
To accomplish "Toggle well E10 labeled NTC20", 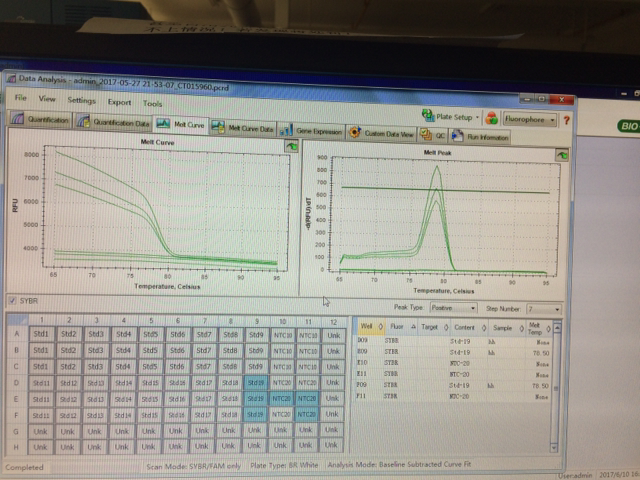I will pyautogui.click(x=282, y=398).
